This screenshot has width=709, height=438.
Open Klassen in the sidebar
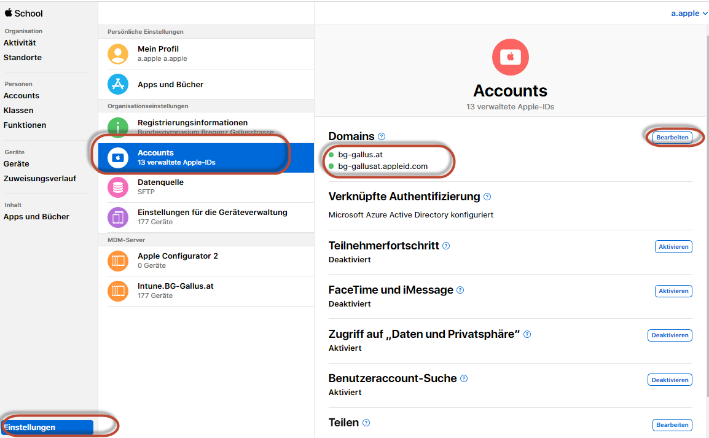(18, 110)
